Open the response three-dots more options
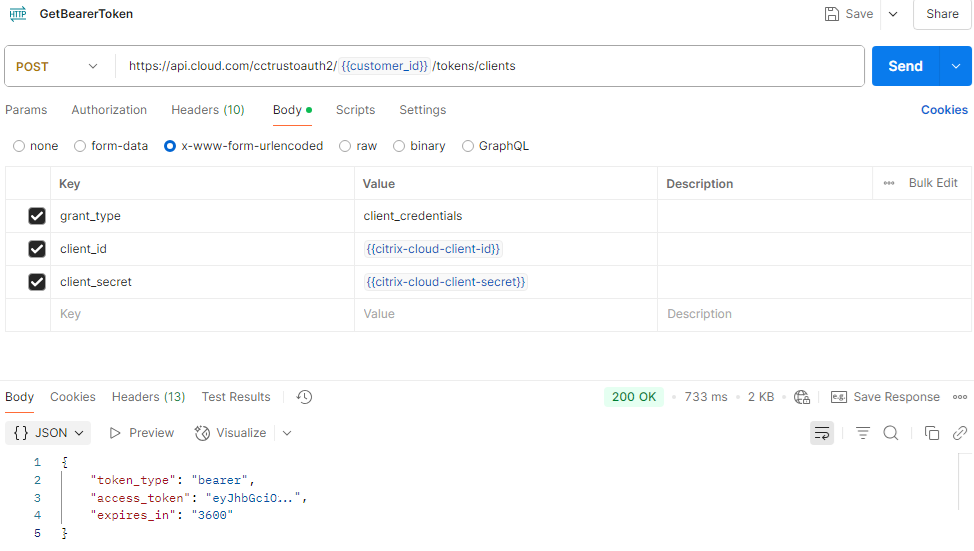Screen dimensions: 974x551 point(960,397)
